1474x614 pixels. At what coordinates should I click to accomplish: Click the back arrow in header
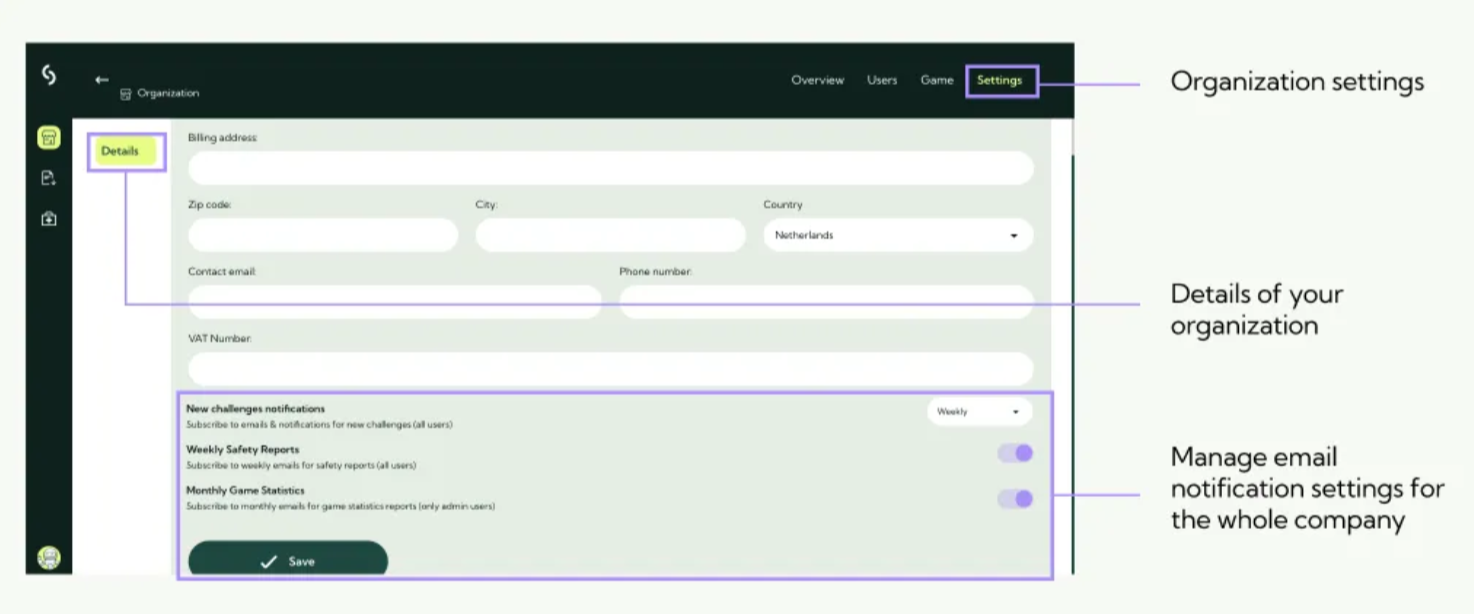101,79
